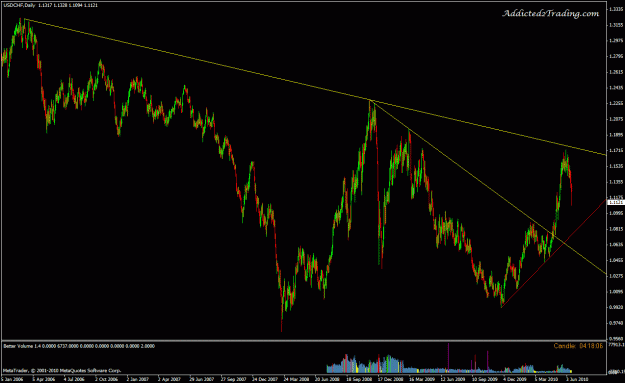
Task: Click the 1.3155 price axis label
Action: tap(616, 25)
